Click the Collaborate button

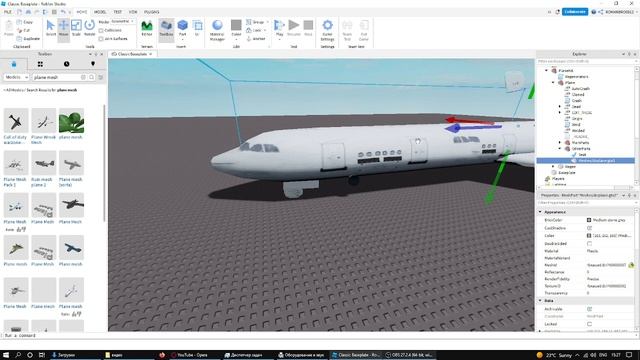click(575, 12)
